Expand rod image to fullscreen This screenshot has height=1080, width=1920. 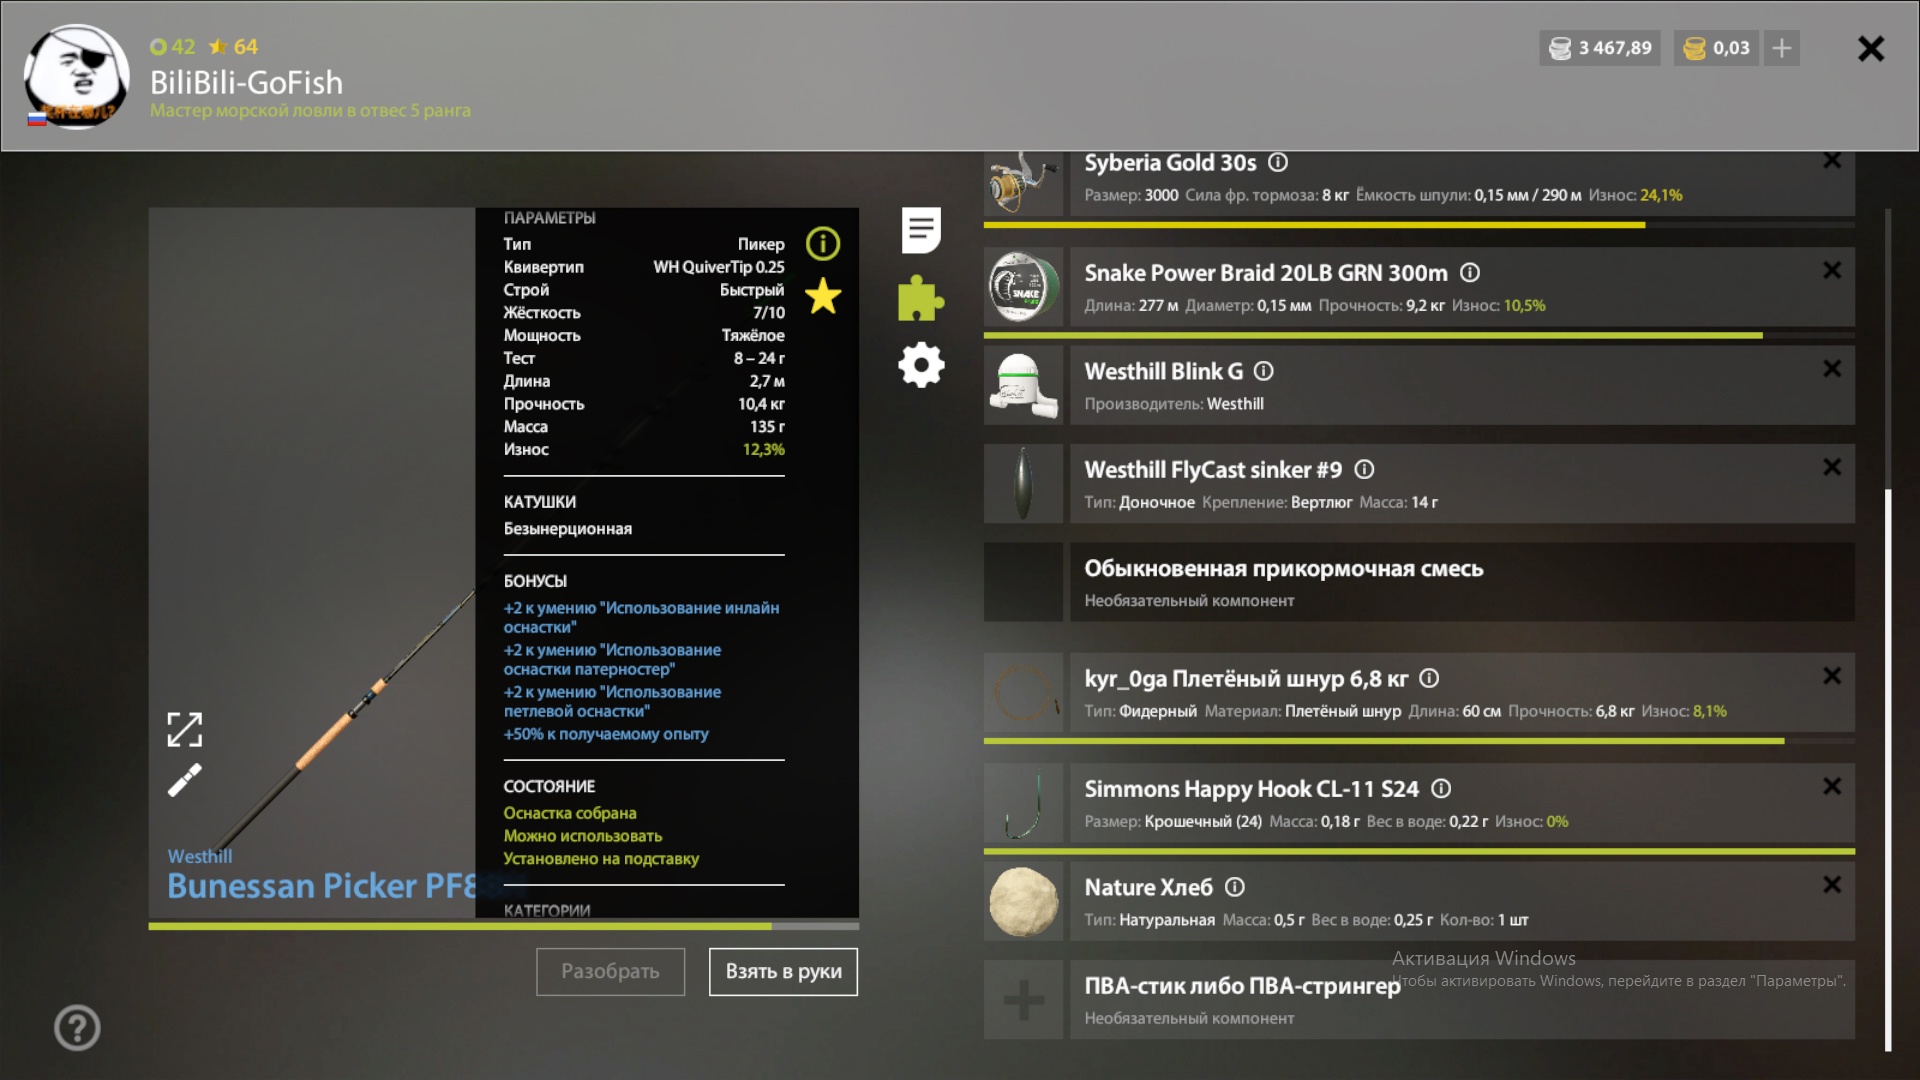(185, 729)
